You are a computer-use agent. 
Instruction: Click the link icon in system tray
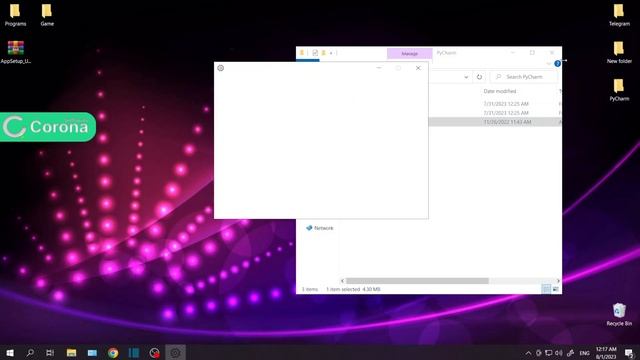[570, 353]
